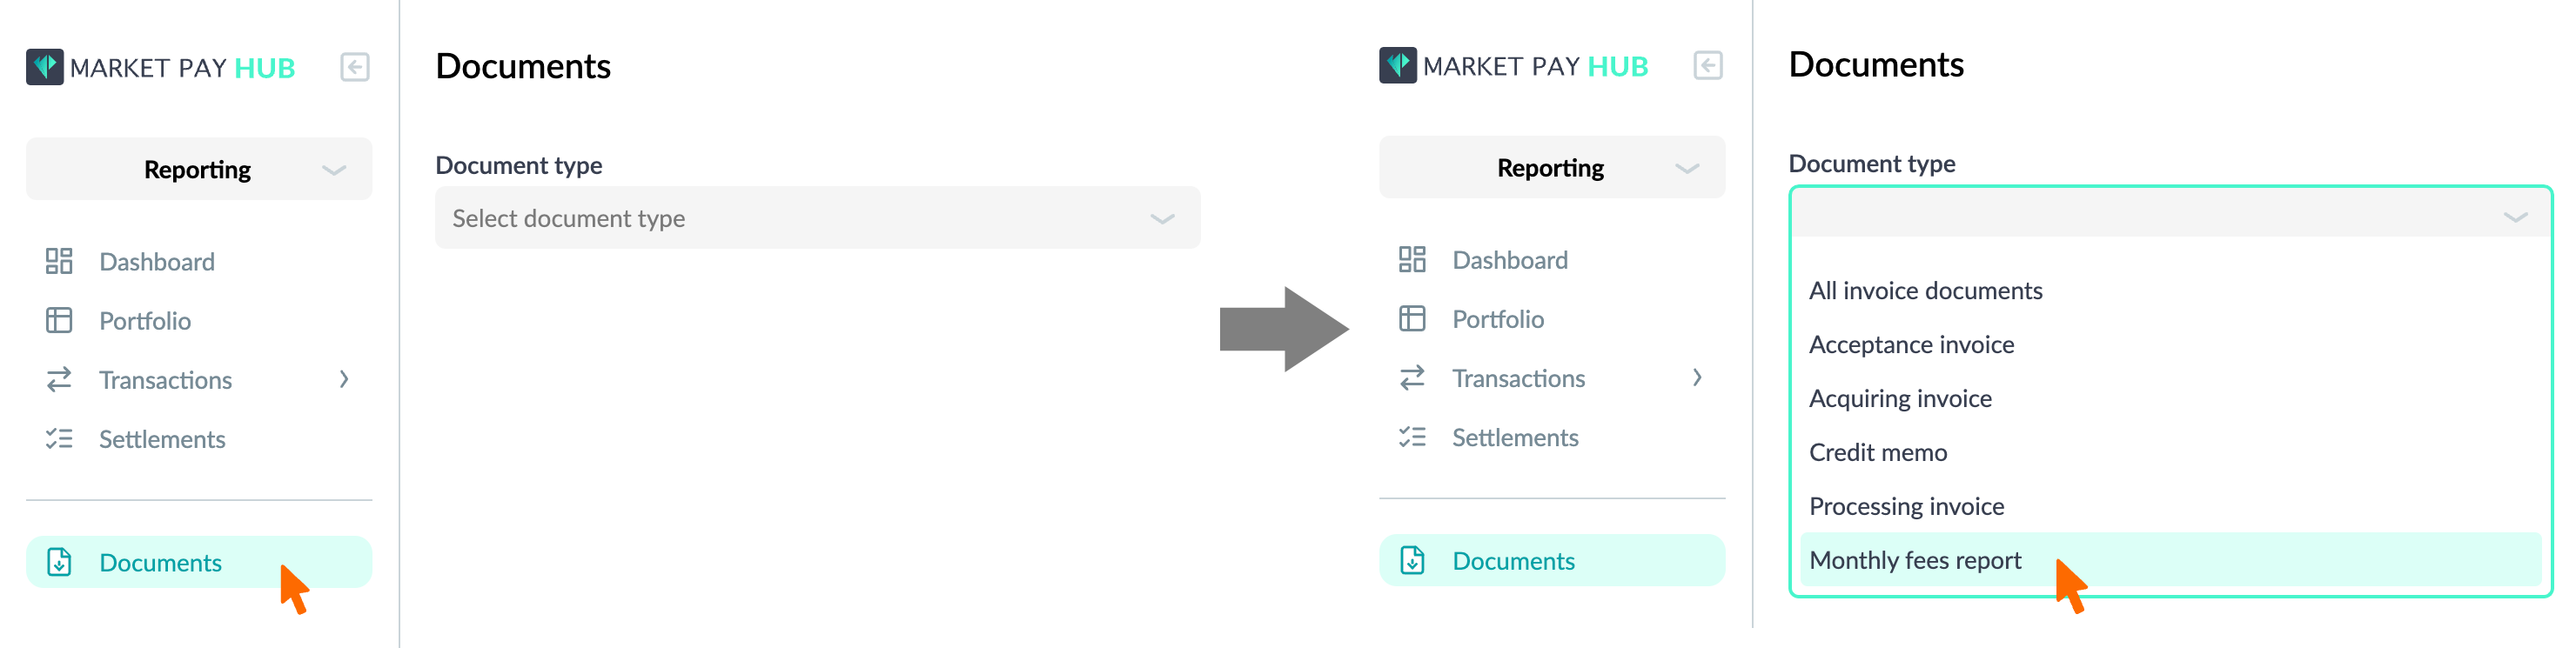Click the Documents file icon in left panel
This screenshot has height=648, width=2576.
pyautogui.click(x=59, y=562)
